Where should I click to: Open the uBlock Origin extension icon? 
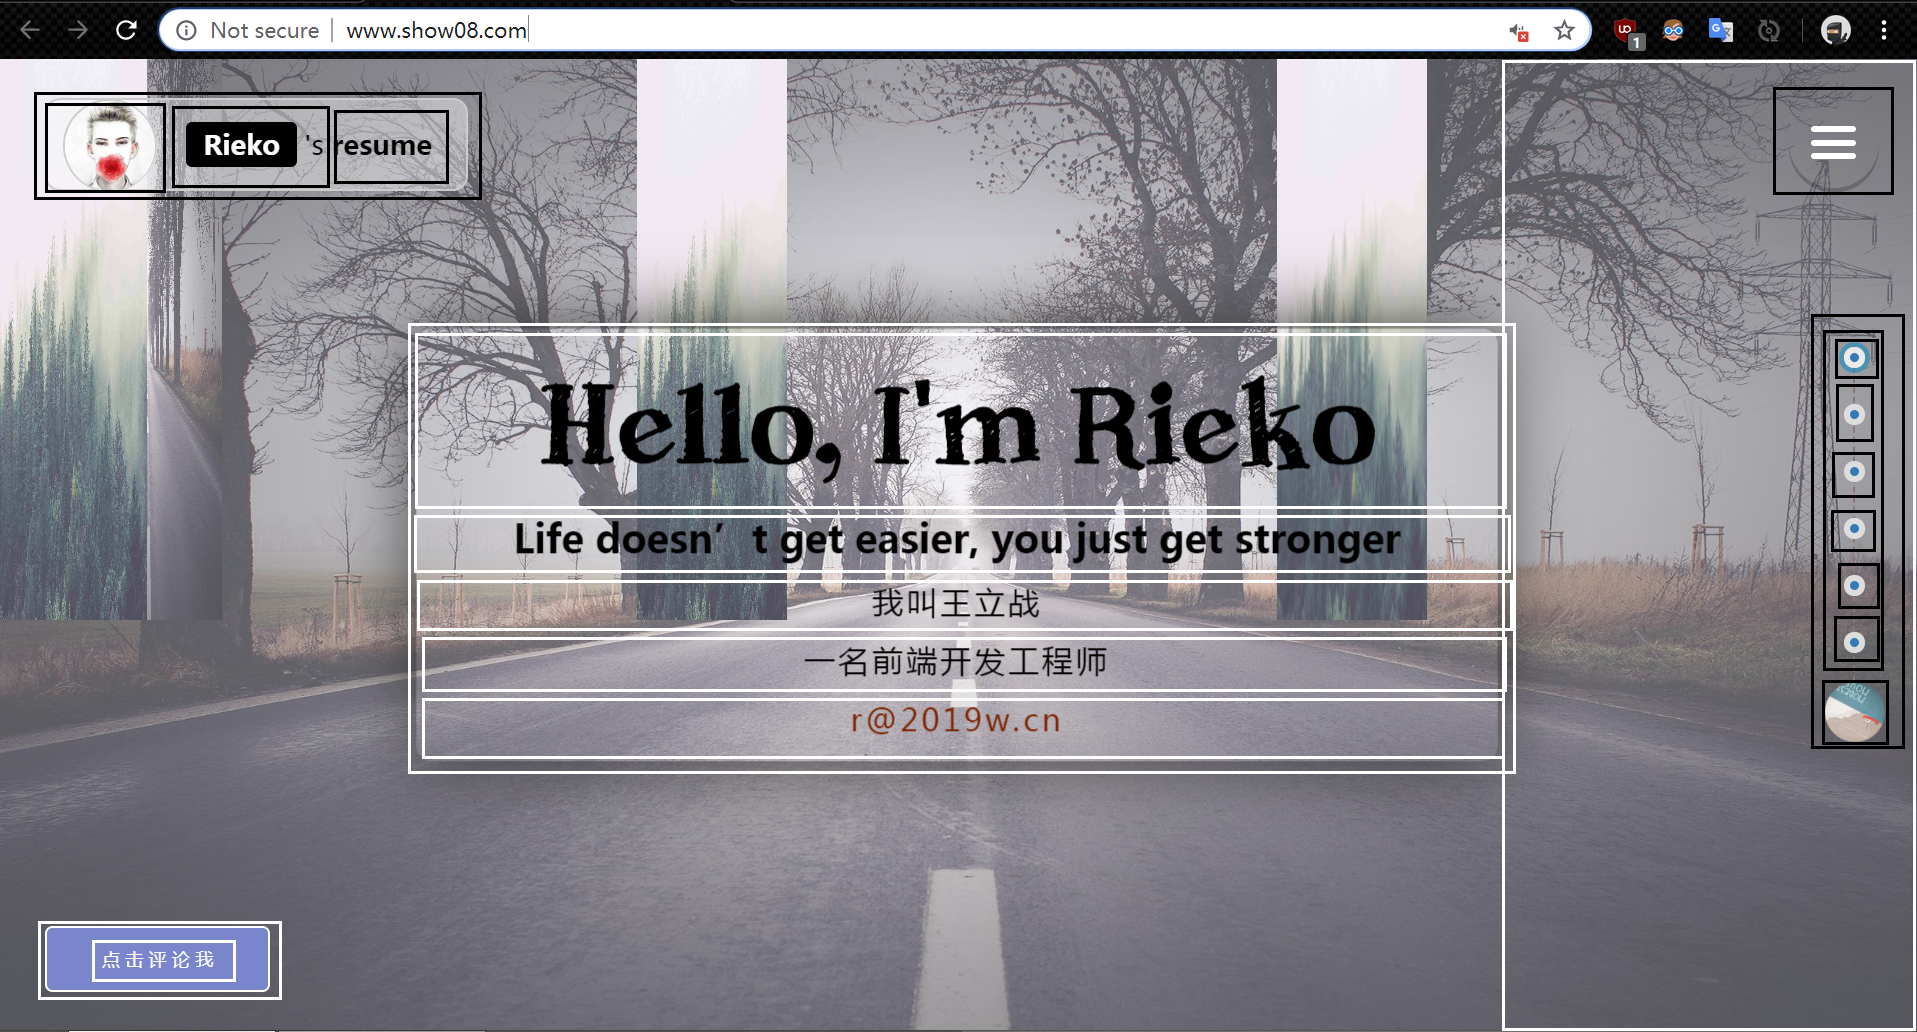[x=1627, y=32]
